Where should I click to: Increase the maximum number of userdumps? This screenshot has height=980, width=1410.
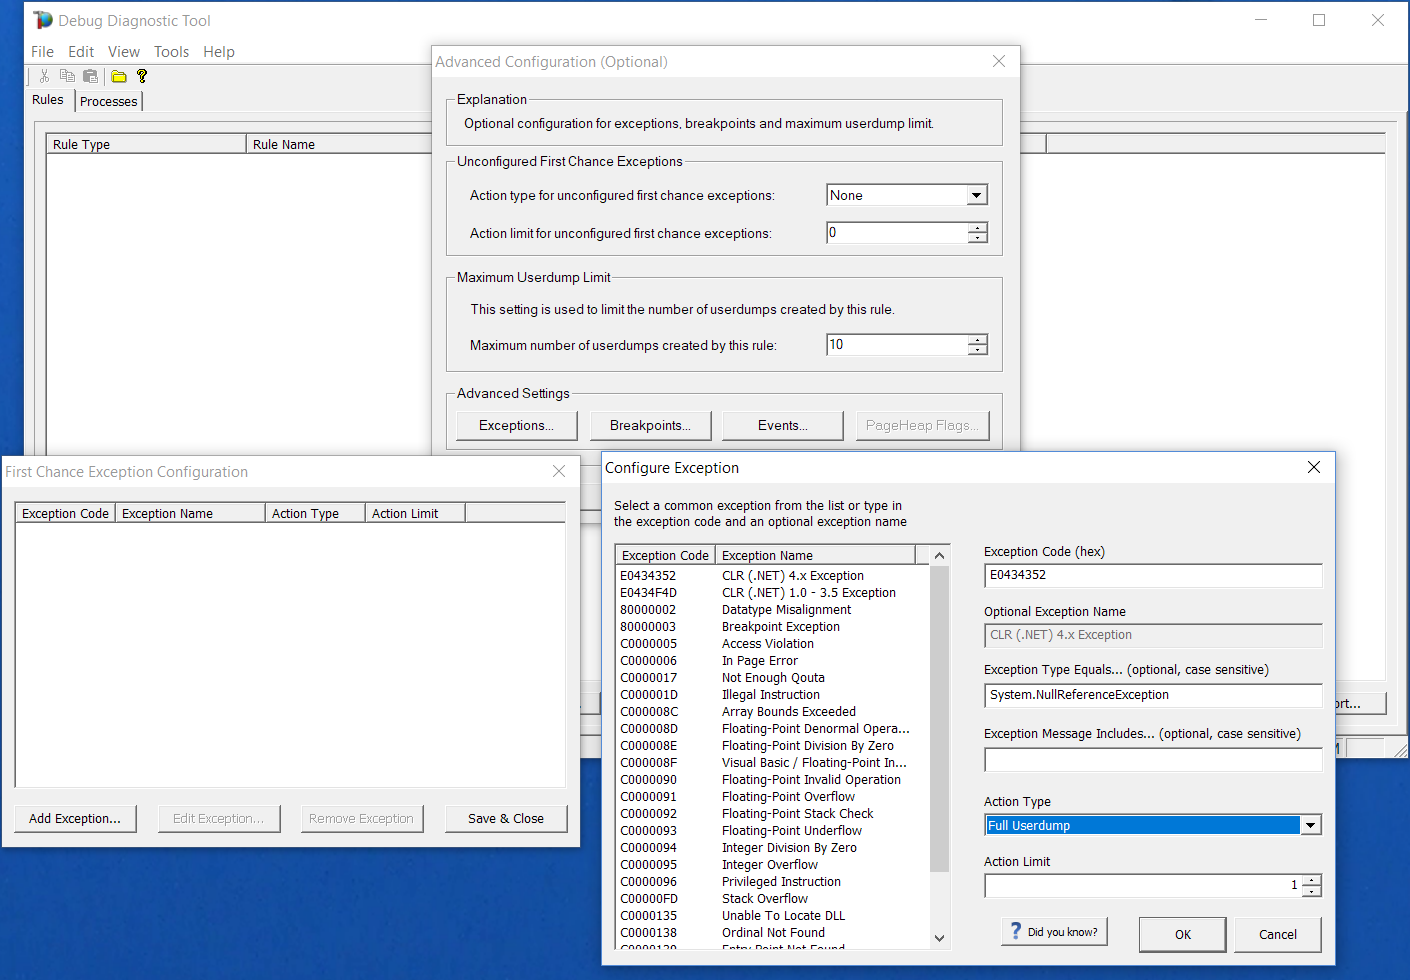[x=977, y=340]
